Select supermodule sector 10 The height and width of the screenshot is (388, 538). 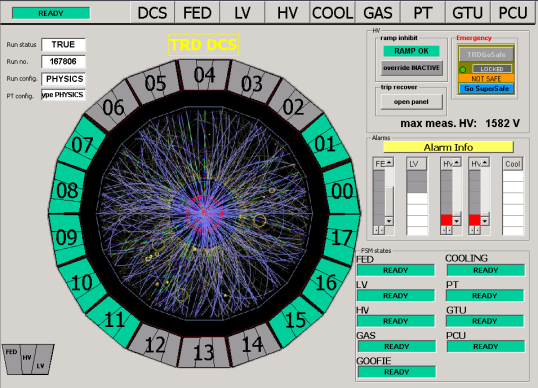coord(82,283)
